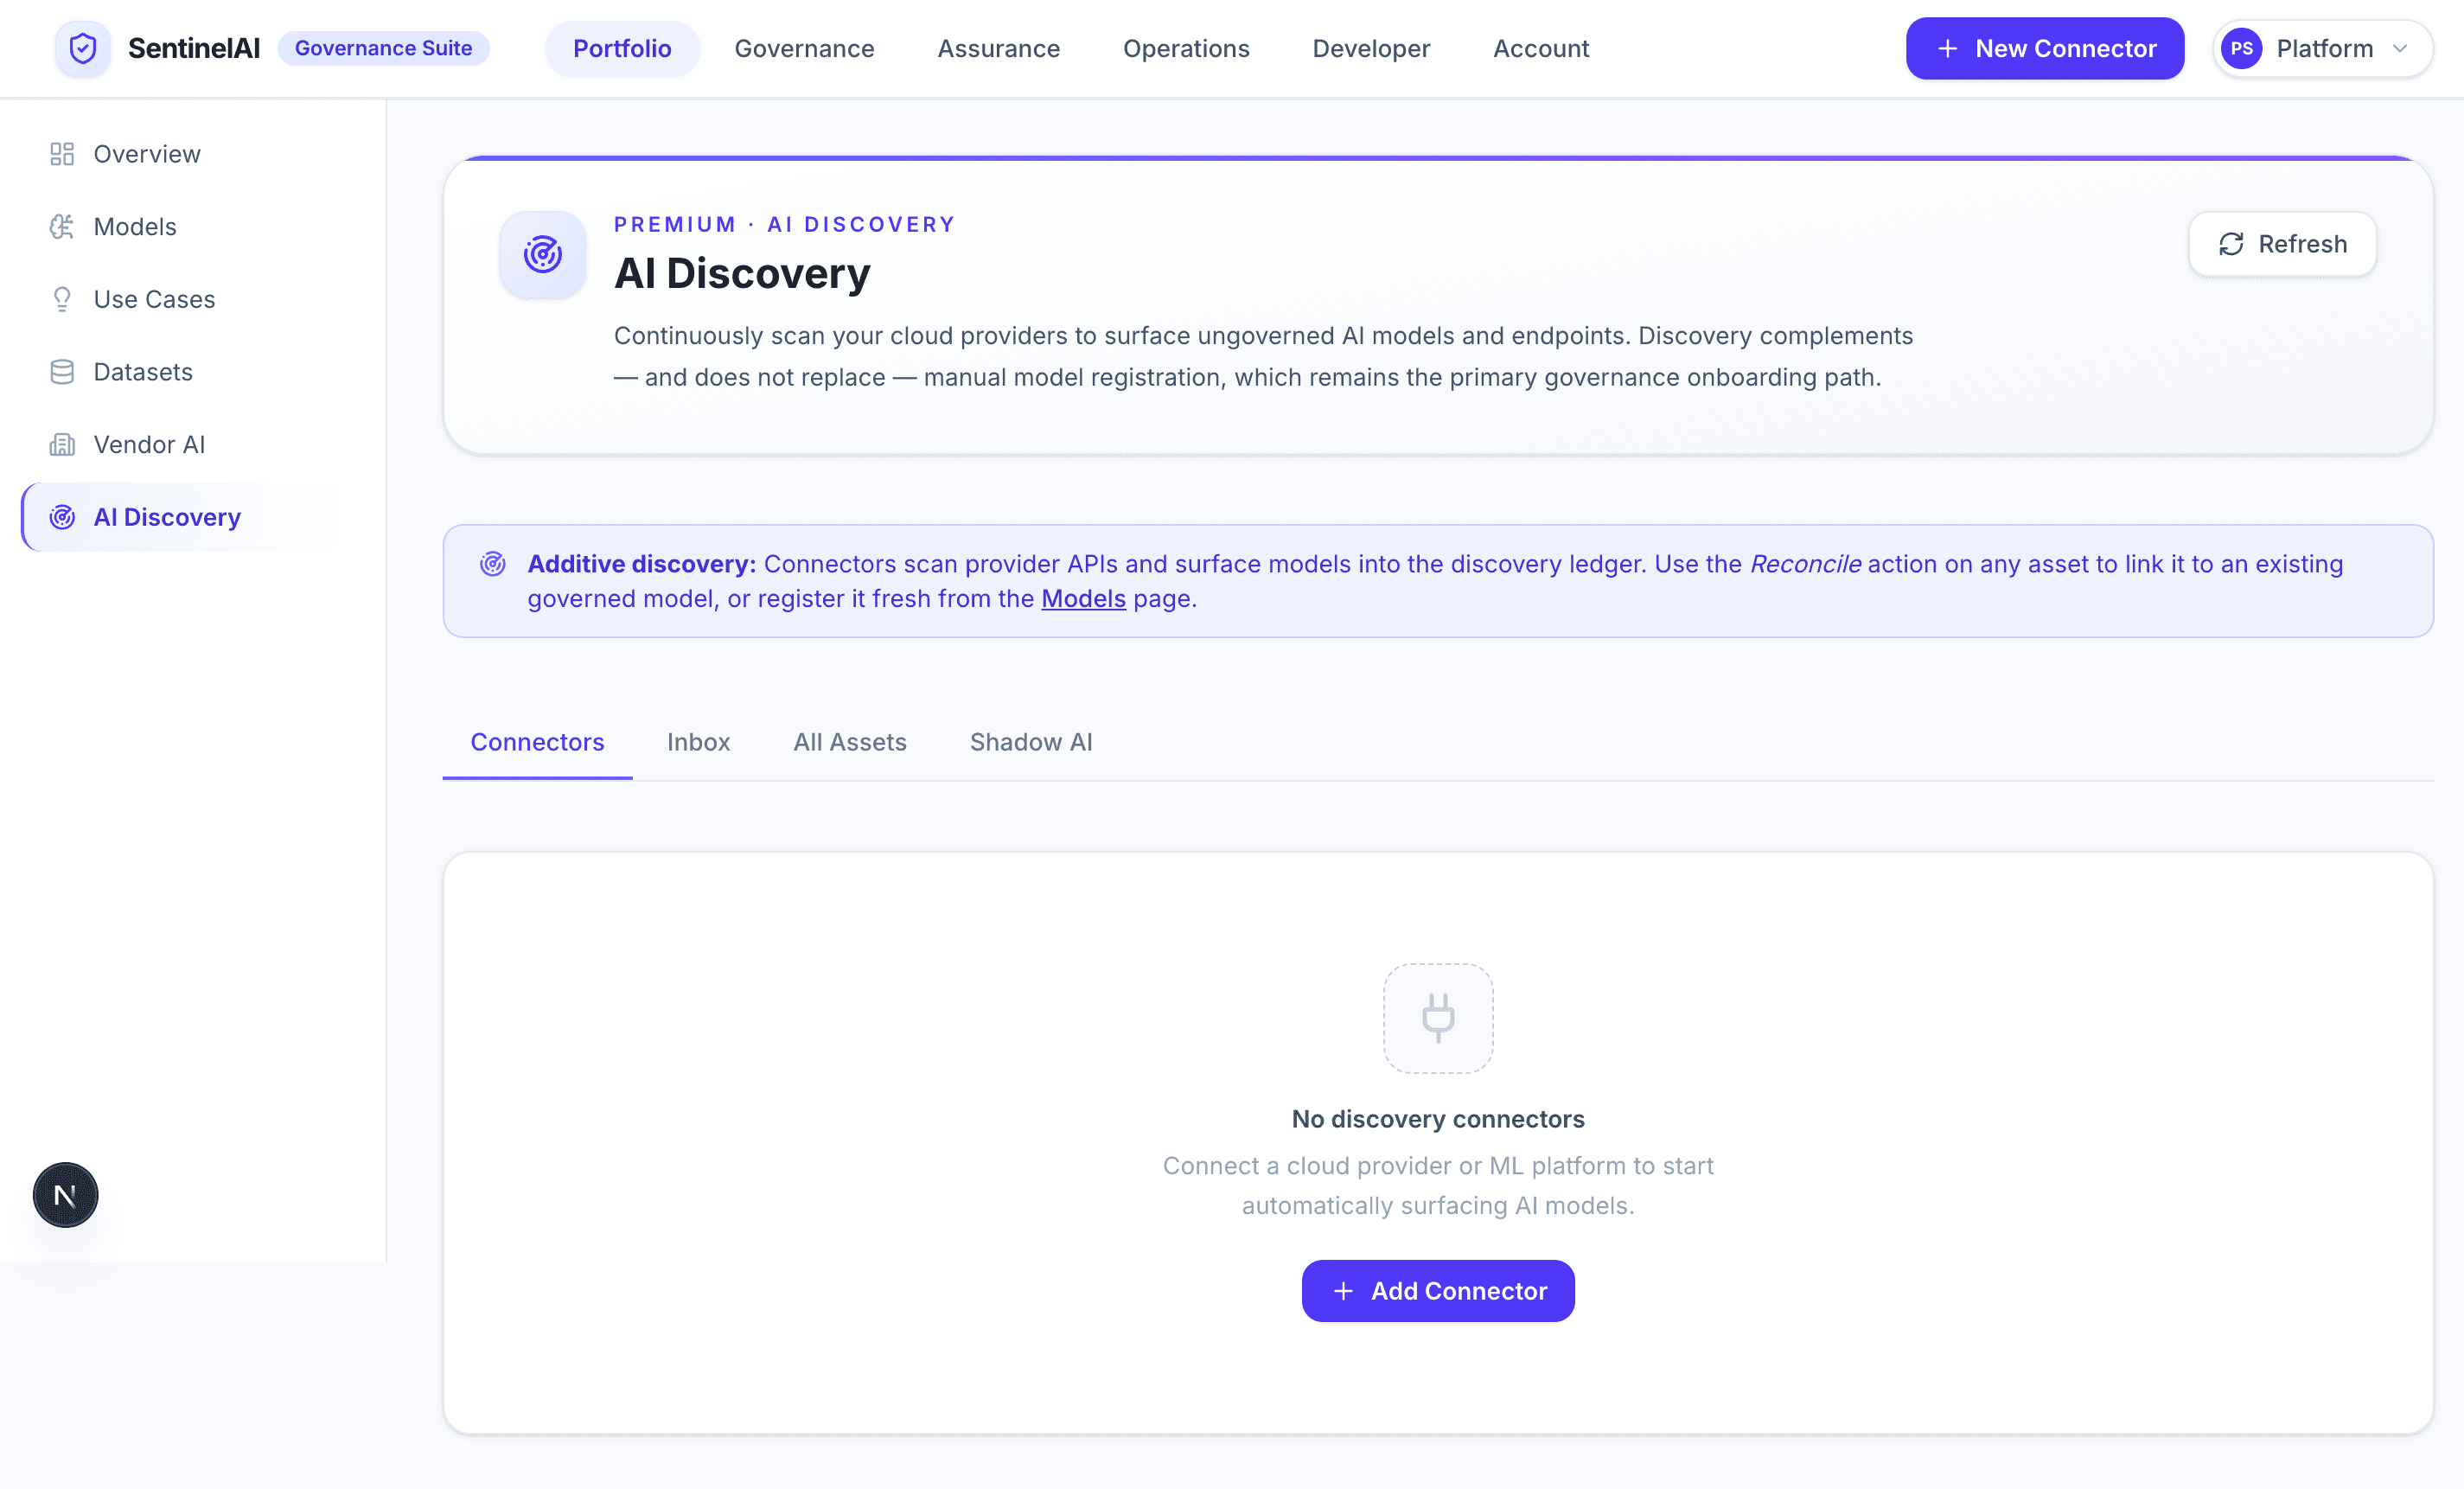This screenshot has width=2464, height=1489.
Task: Select the Overview grid icon in sidebar
Action: (61, 153)
